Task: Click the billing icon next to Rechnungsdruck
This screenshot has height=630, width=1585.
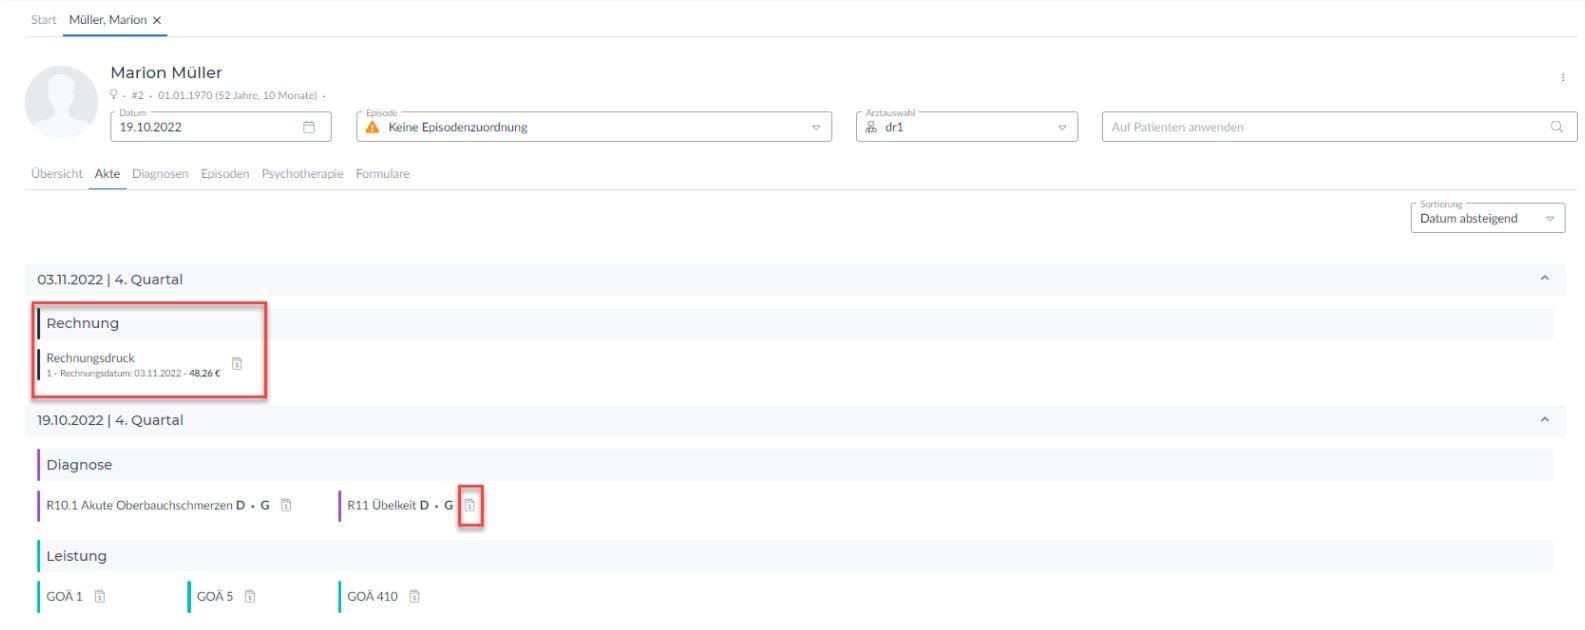Action: pos(237,364)
